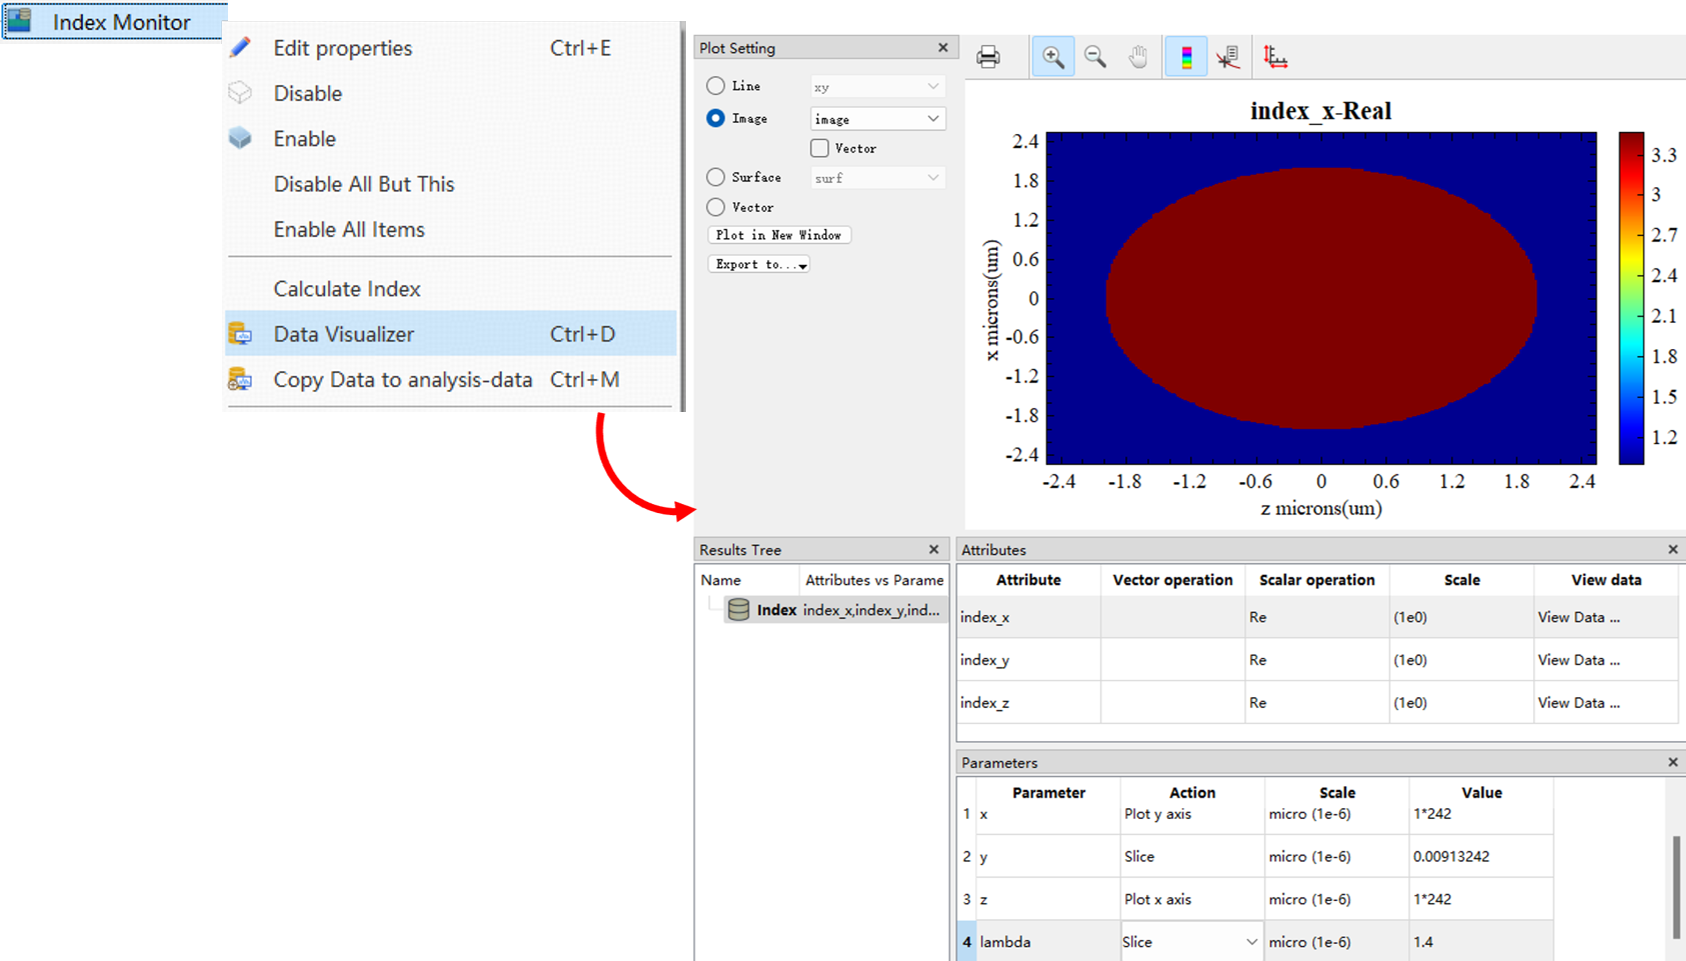Enable the Vector checkbox under Image
The width and height of the screenshot is (1686, 961).
point(820,148)
